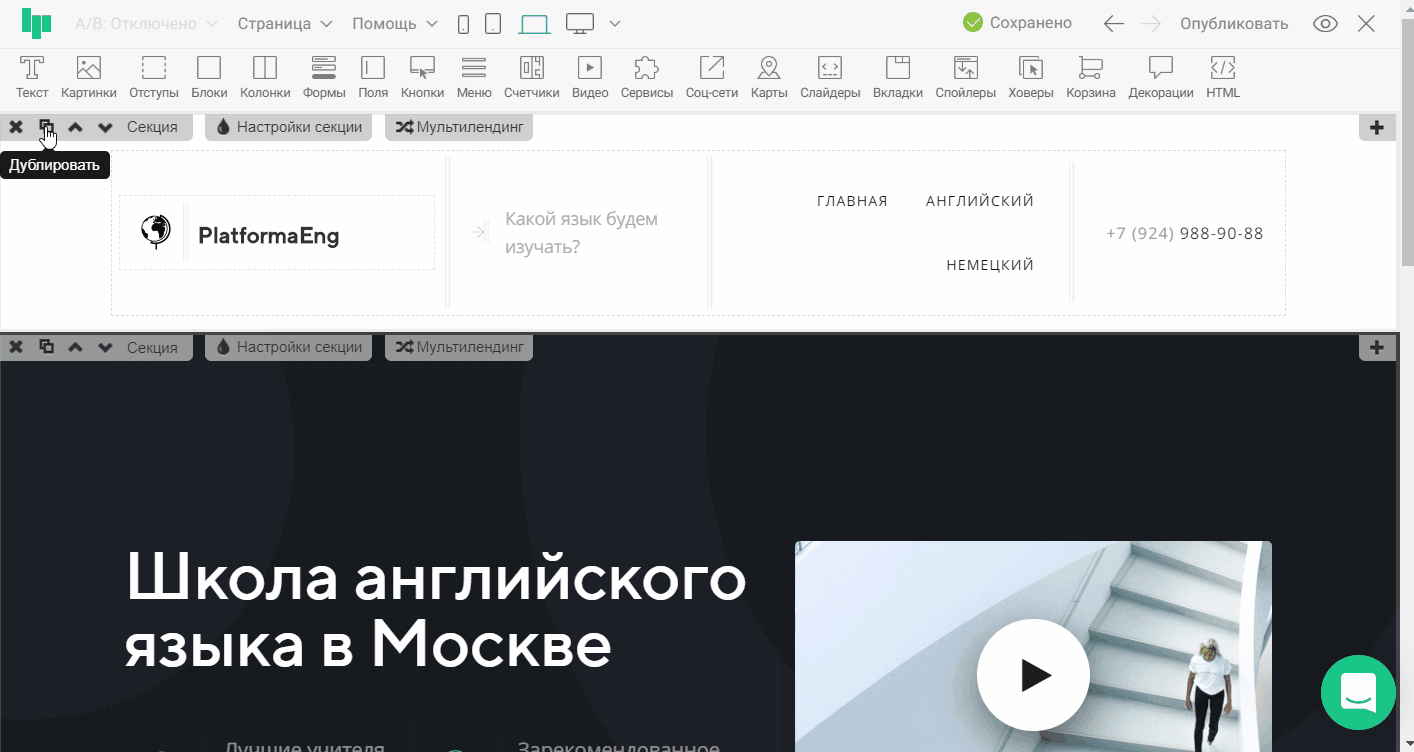The image size is (1414, 752).
Task: Add a Колонки columns element
Action: (x=265, y=77)
